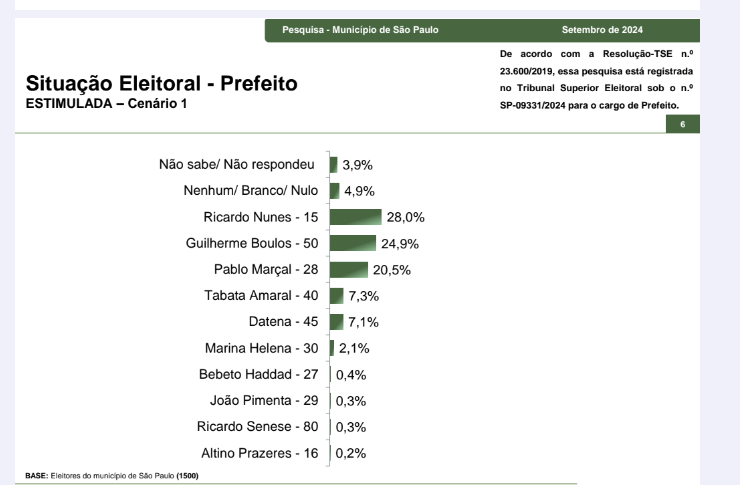The image size is (740, 485).
Task: Select the Guilherme Boulos 24,9% bar
Action: [x=353, y=243]
